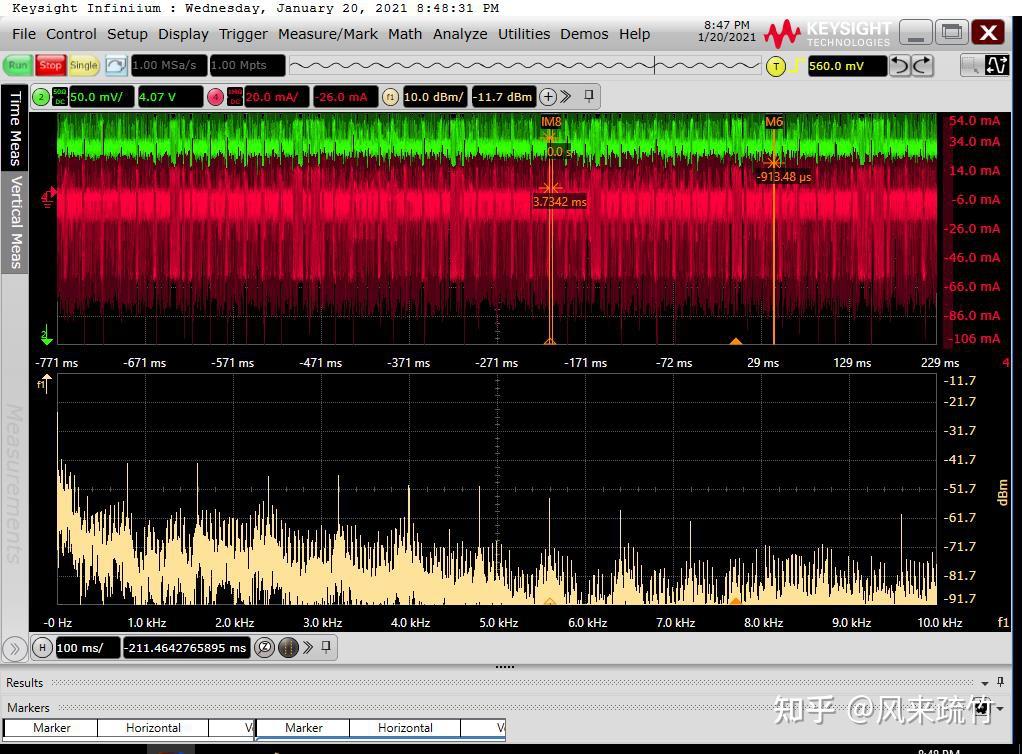Click the Single acquisition button

tap(83, 65)
